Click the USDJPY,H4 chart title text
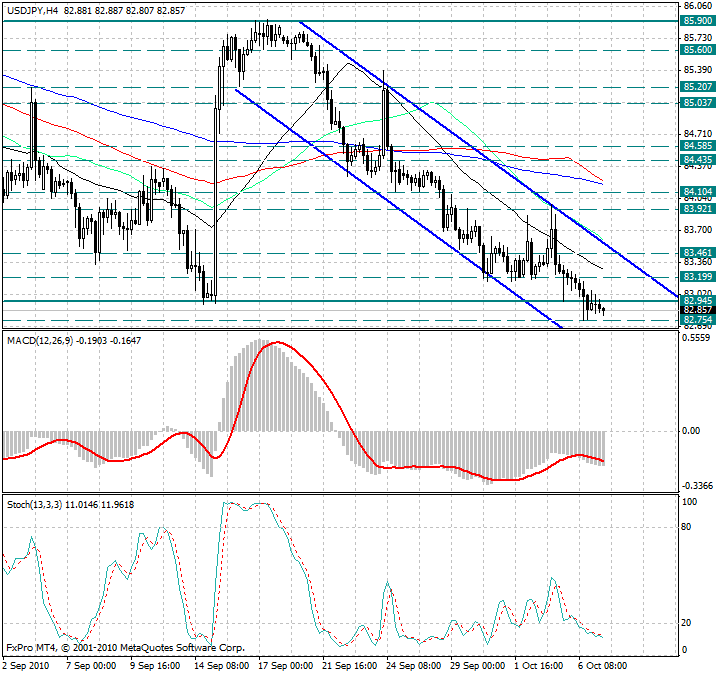 [31, 9]
